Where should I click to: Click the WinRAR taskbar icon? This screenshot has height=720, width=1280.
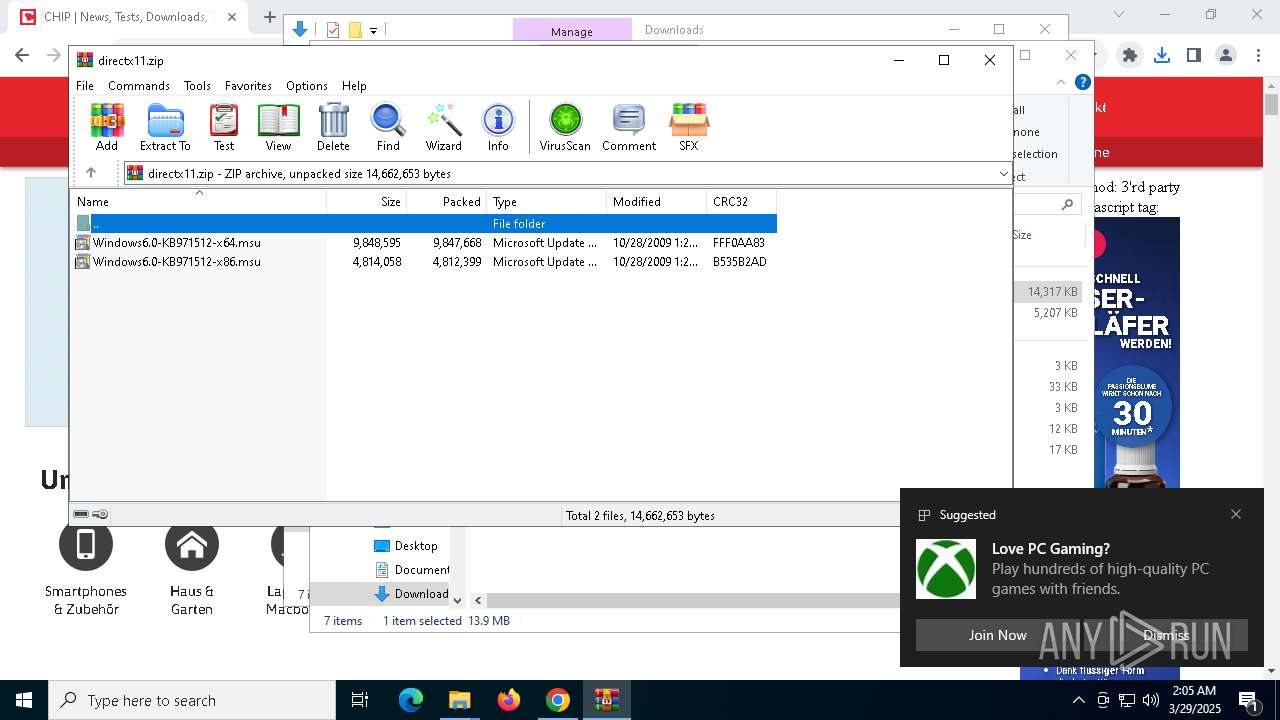coord(607,700)
